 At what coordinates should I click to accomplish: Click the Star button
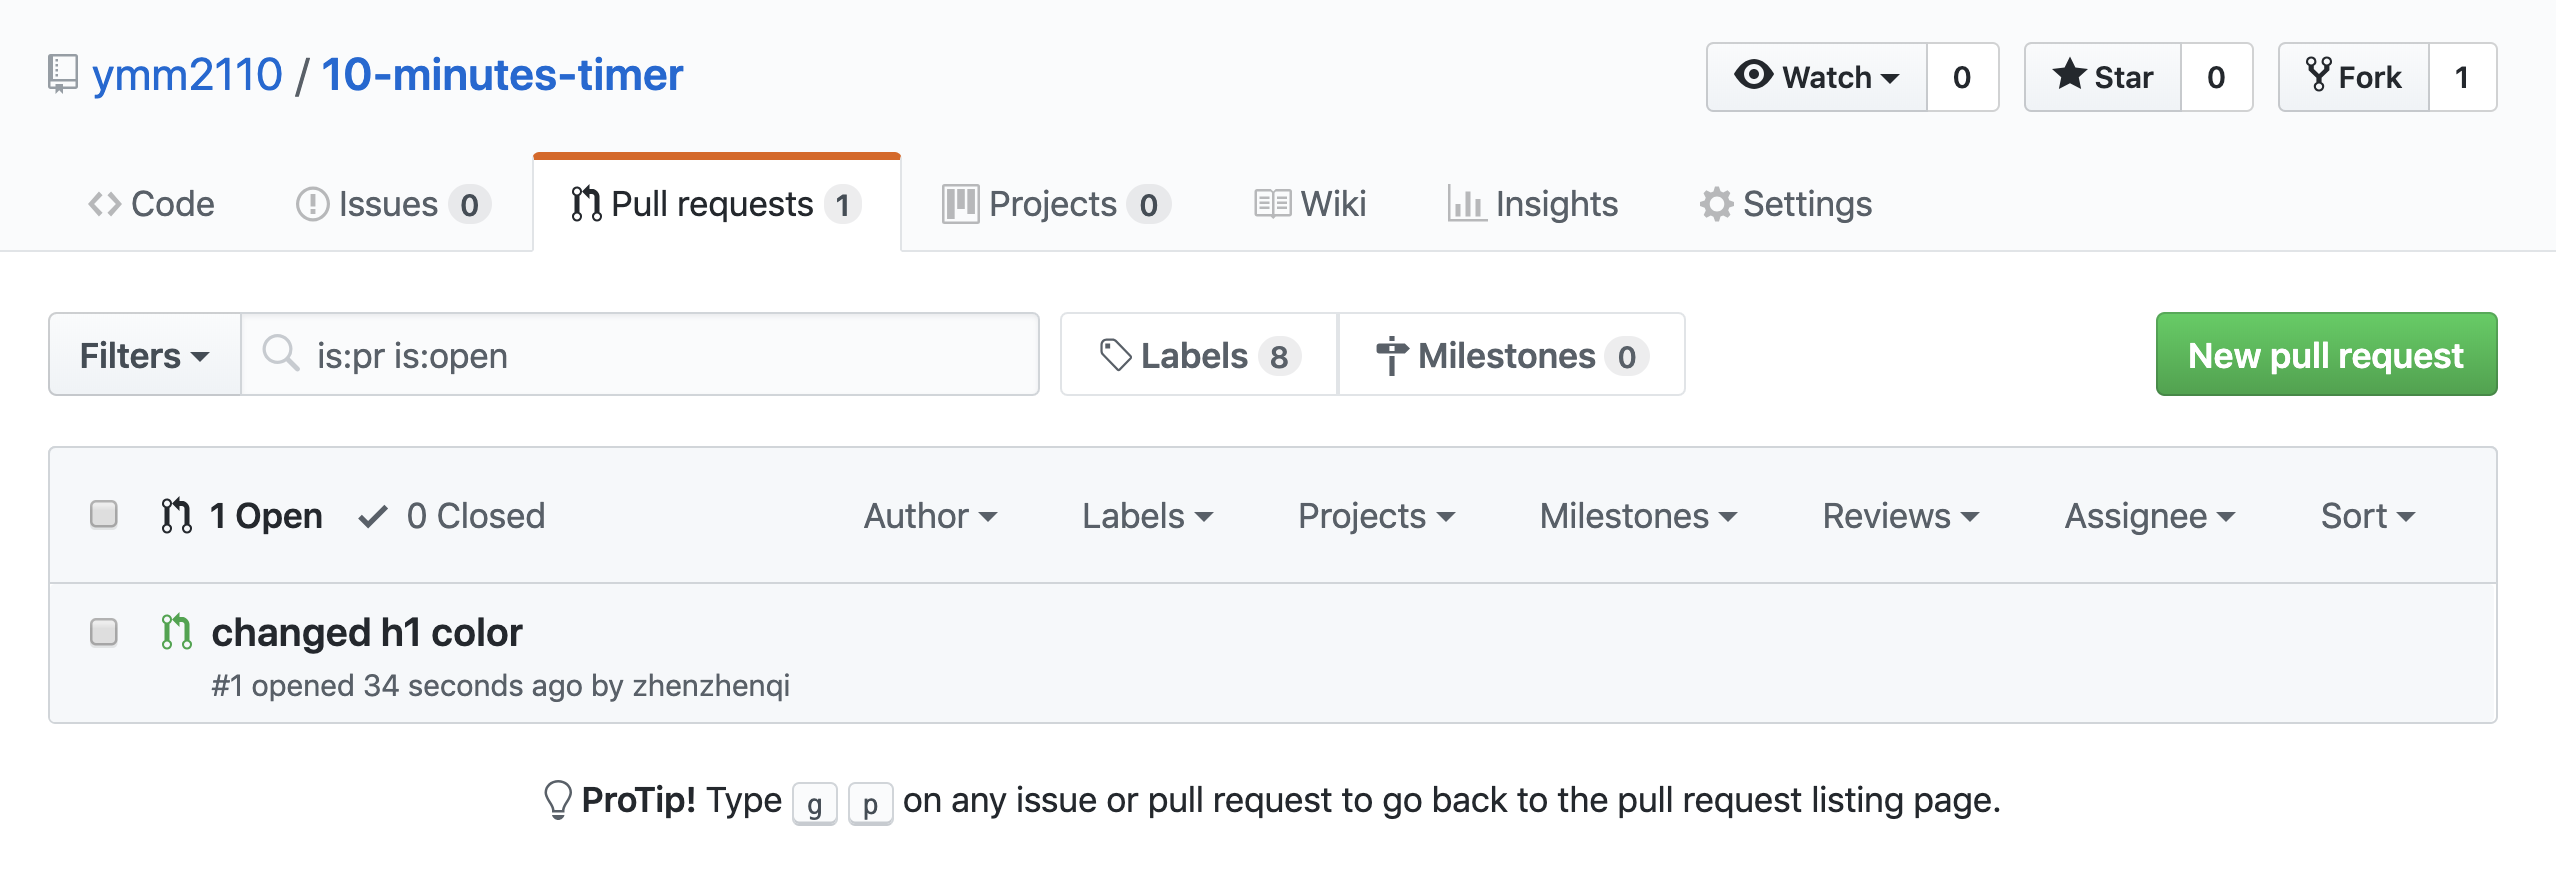pos(2103,77)
